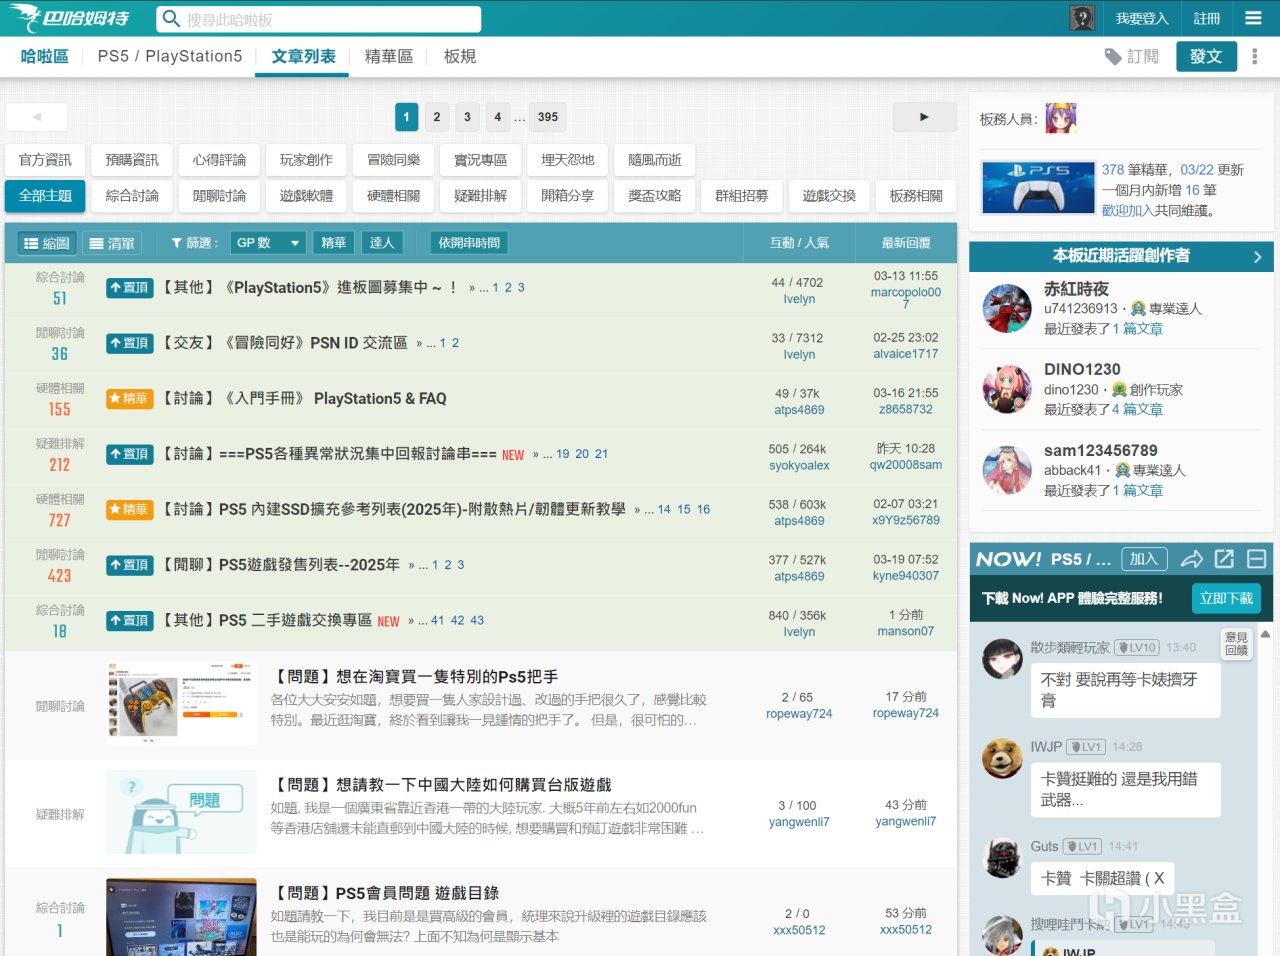The width and height of the screenshot is (1280, 956).
Task: Click Guts's chat avatar
Action: 1002,858
